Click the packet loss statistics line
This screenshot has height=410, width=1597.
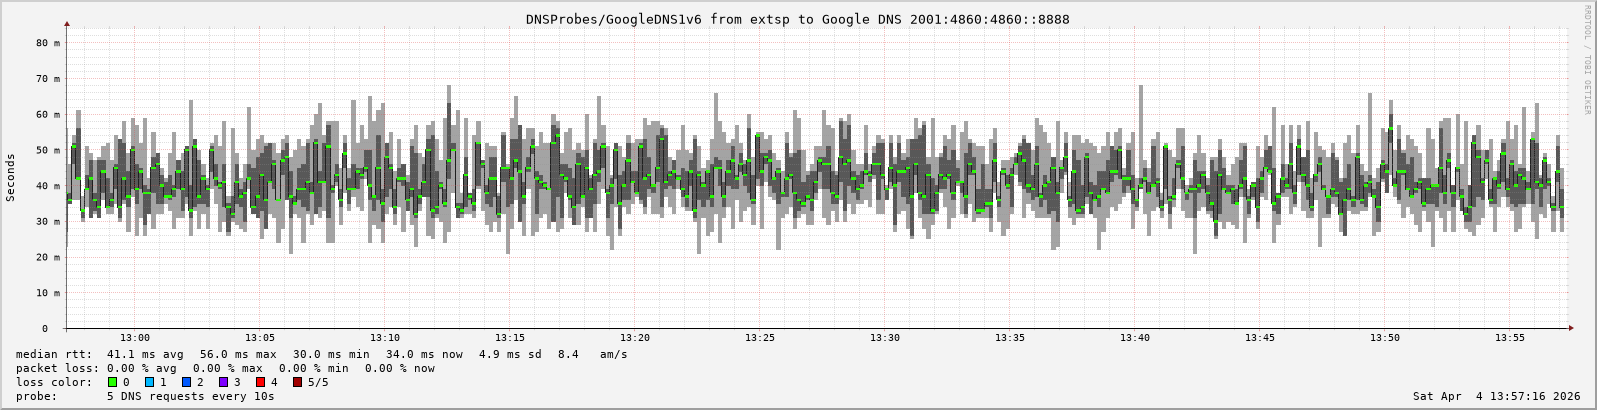click(225, 368)
